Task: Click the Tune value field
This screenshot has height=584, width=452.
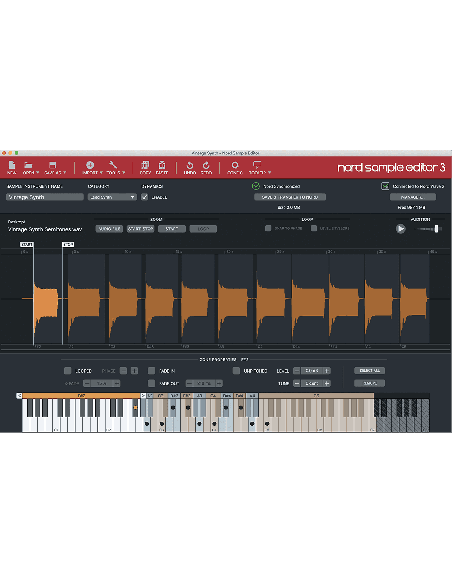Action: [x=312, y=383]
